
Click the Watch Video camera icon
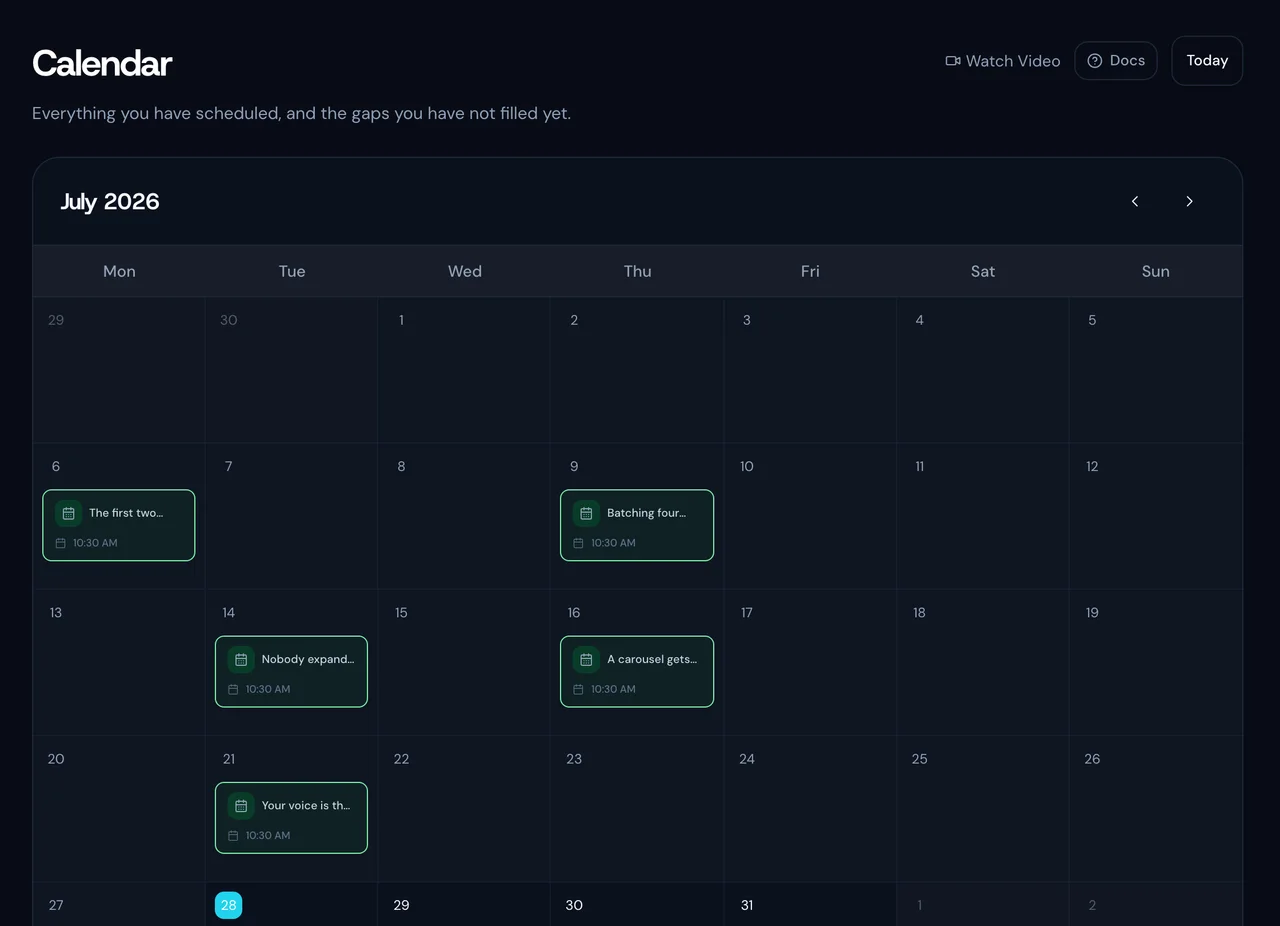pyautogui.click(x=953, y=61)
